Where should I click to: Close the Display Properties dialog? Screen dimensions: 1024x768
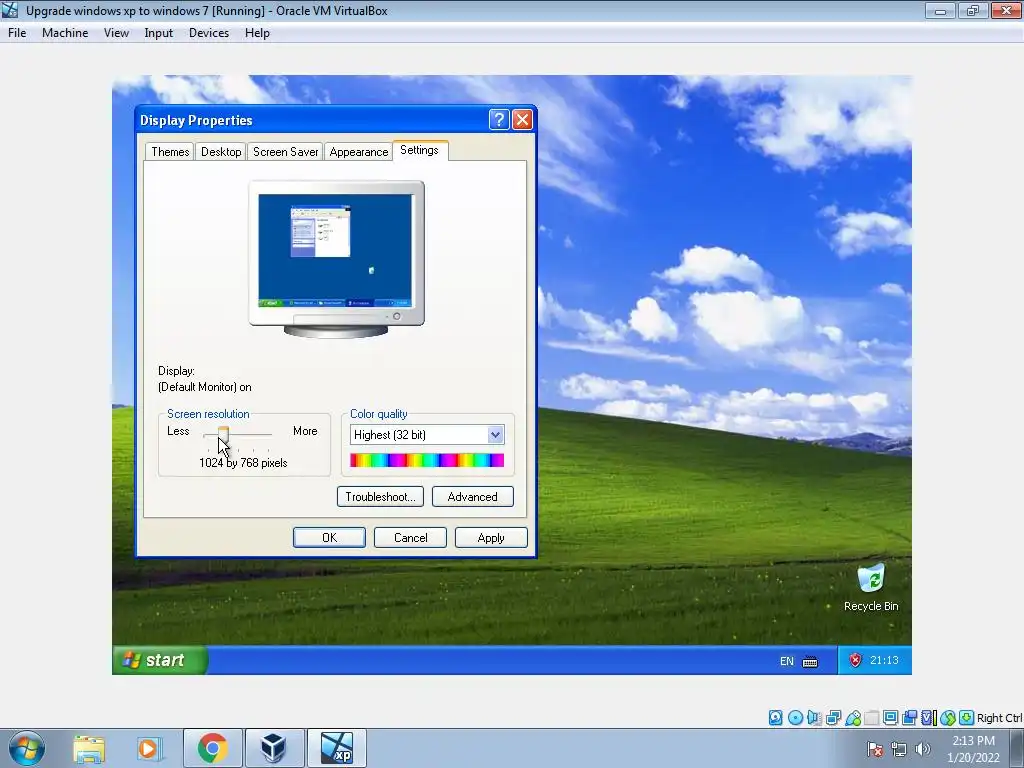[522, 120]
